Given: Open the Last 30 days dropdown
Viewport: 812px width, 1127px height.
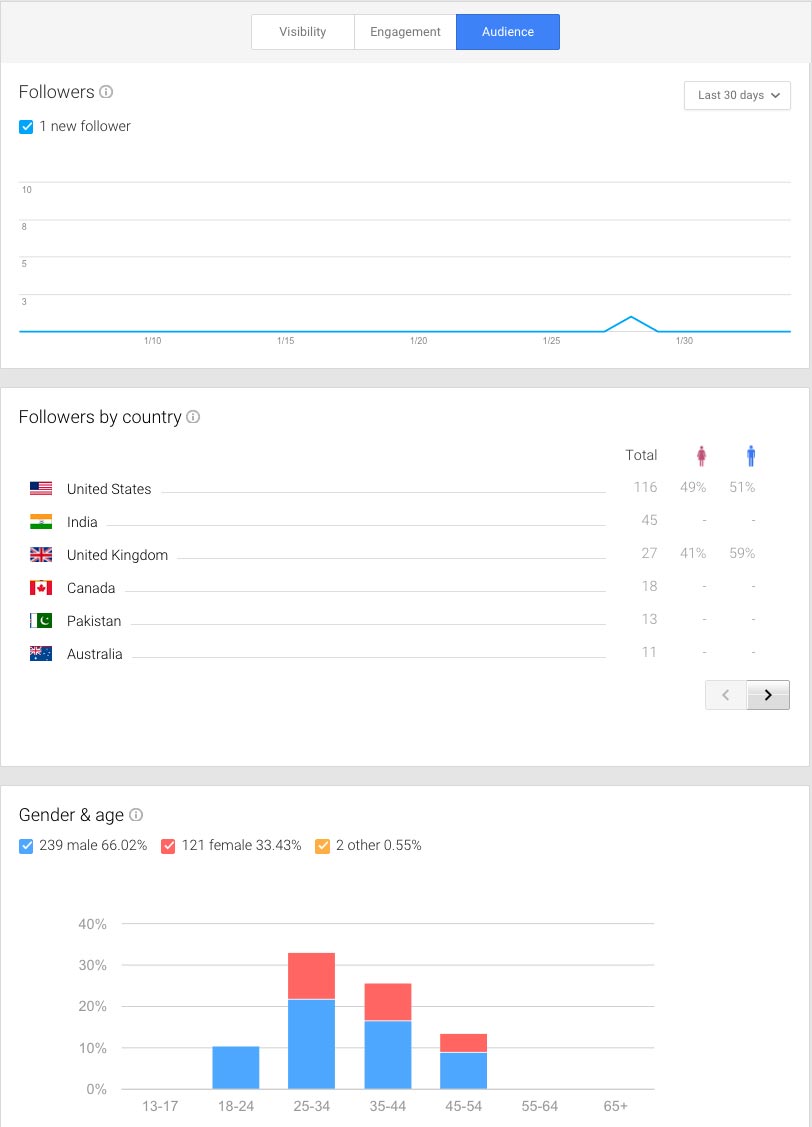Looking at the screenshot, I should point(737,95).
